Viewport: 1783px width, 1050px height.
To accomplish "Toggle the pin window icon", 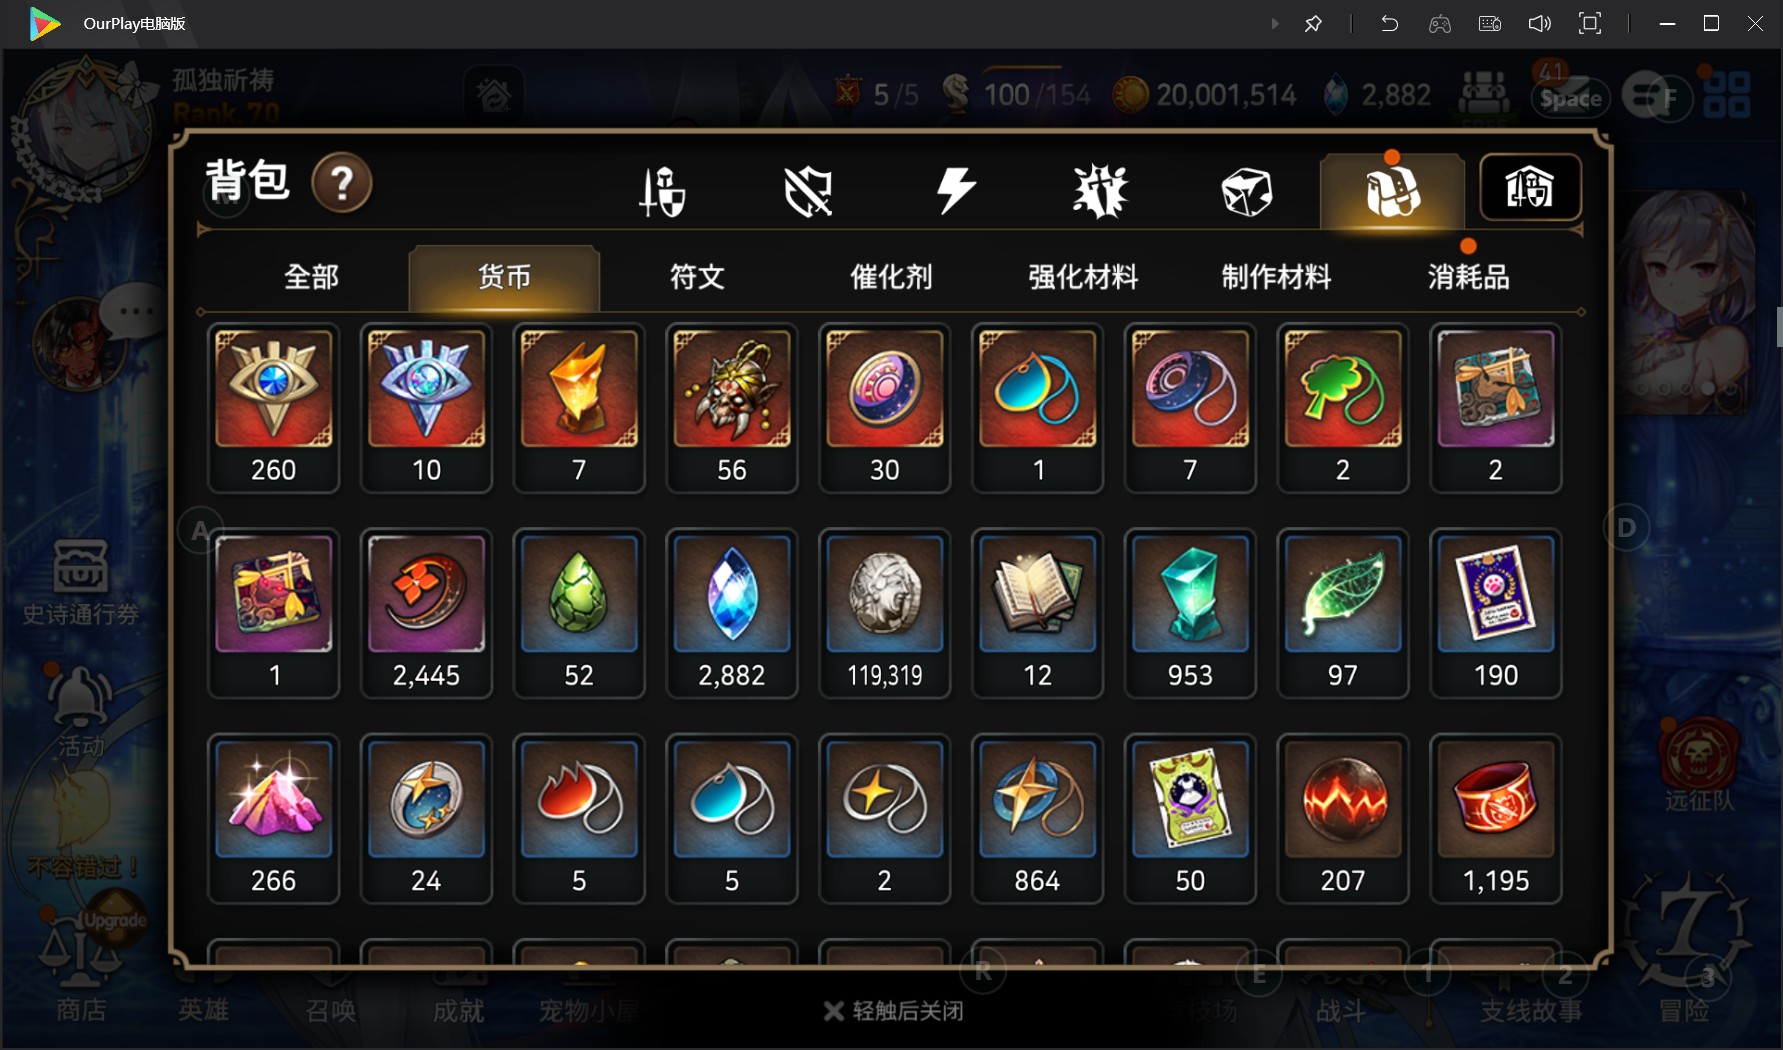I will pyautogui.click(x=1313, y=24).
